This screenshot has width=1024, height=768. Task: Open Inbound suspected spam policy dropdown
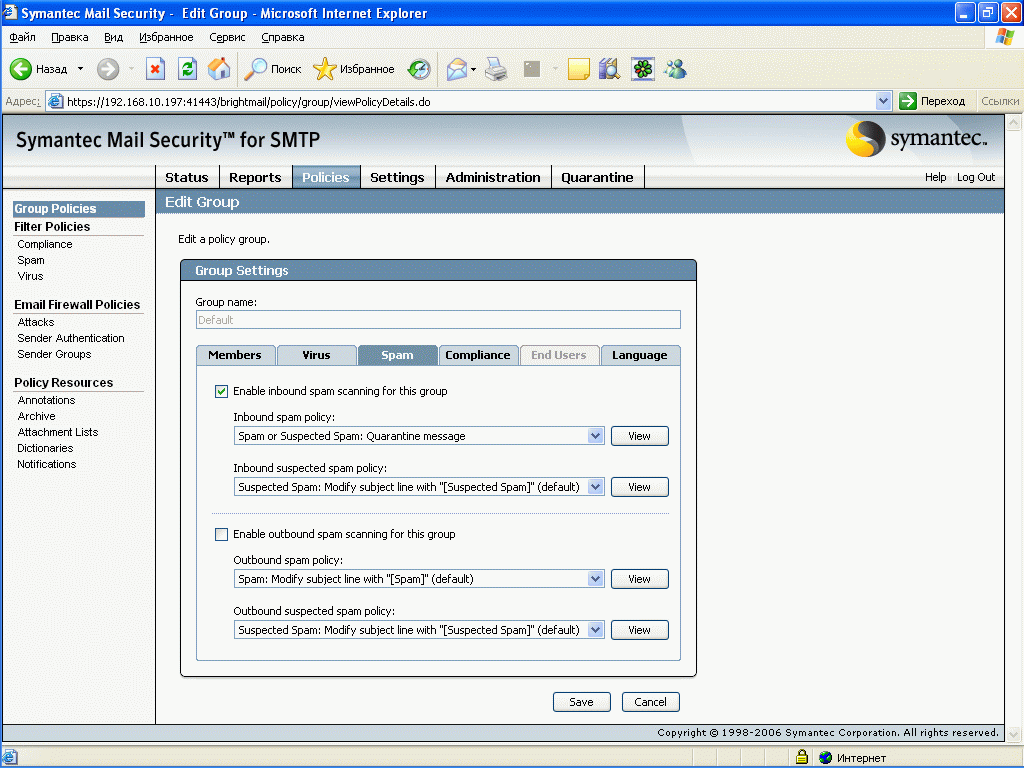tap(419, 487)
